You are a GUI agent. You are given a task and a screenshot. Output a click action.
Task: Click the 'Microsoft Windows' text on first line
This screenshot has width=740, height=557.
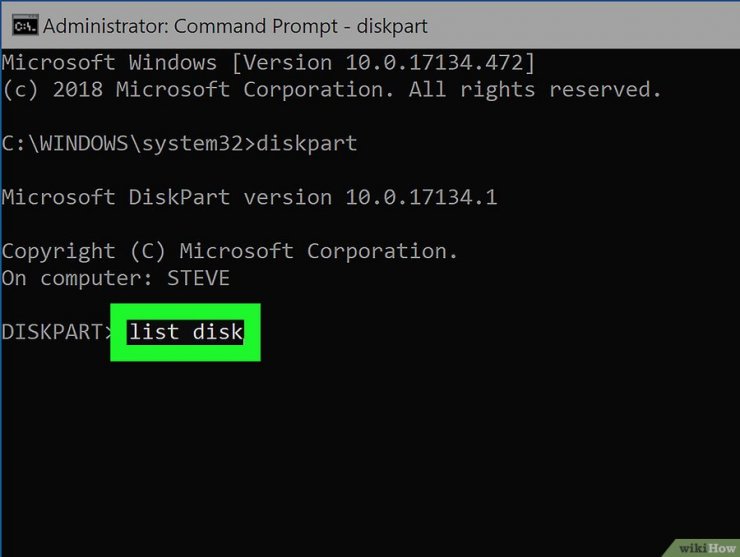point(109,63)
